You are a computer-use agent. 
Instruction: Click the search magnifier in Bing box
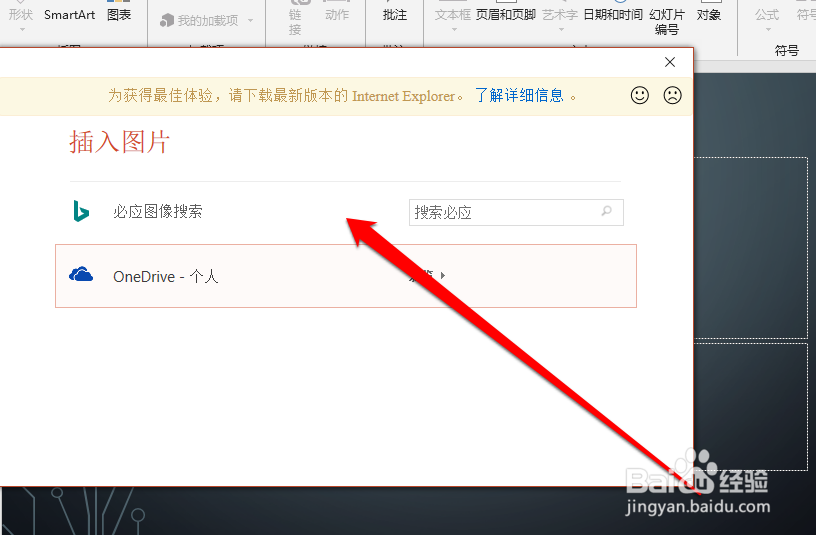click(606, 211)
